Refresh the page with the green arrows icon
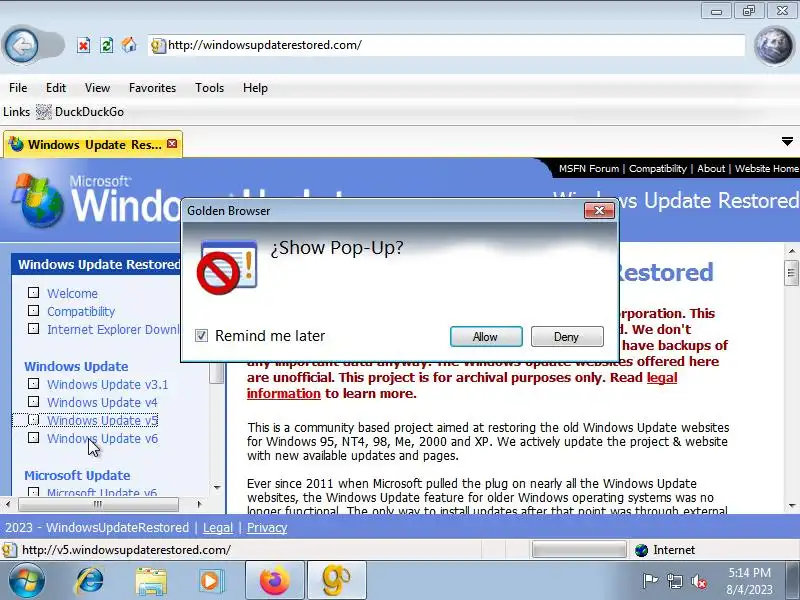800x600 pixels. (x=106, y=45)
